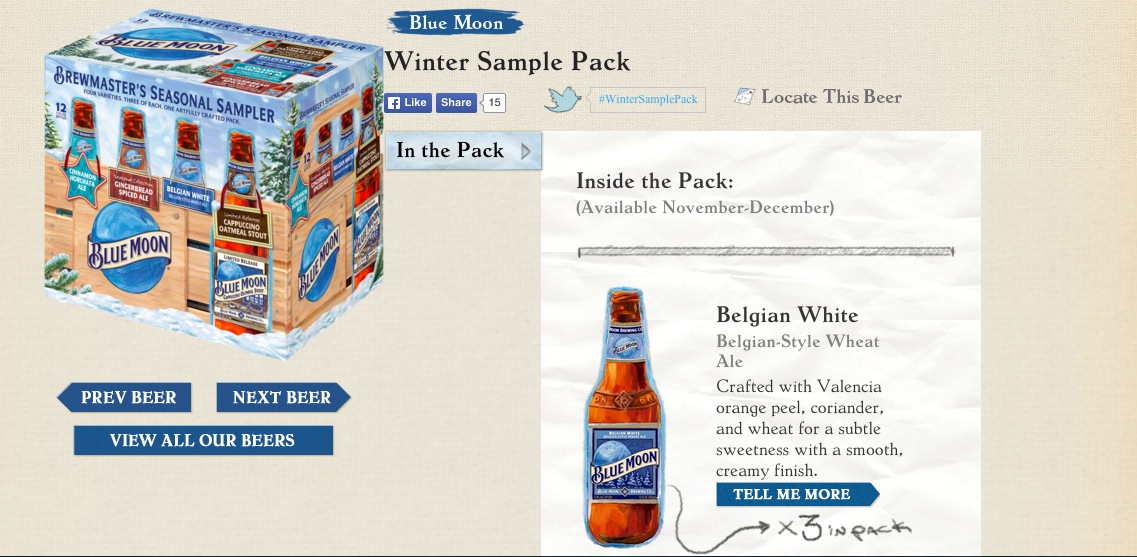
Task: Open the Blue Moon logo badge
Action: click(x=455, y=22)
